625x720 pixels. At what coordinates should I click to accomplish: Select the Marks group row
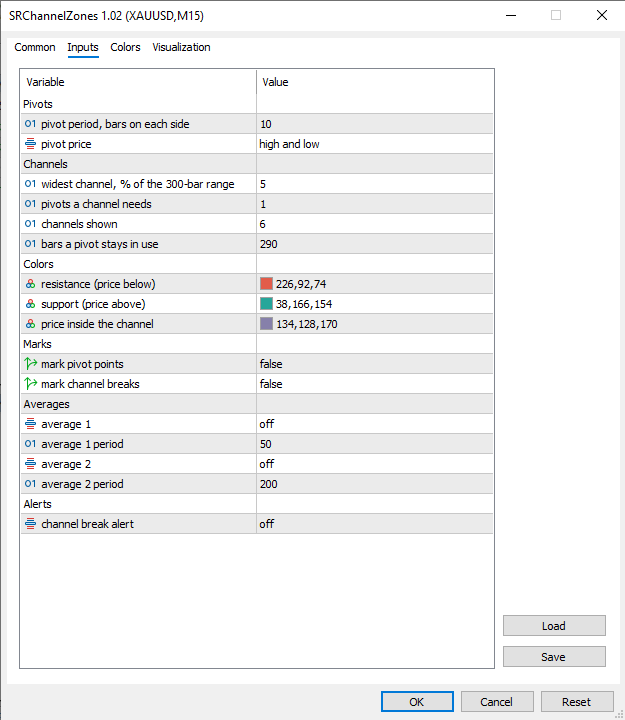(x=257, y=344)
